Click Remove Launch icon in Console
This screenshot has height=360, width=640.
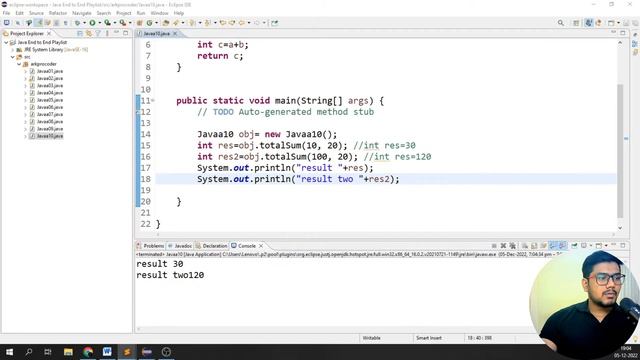(503, 246)
